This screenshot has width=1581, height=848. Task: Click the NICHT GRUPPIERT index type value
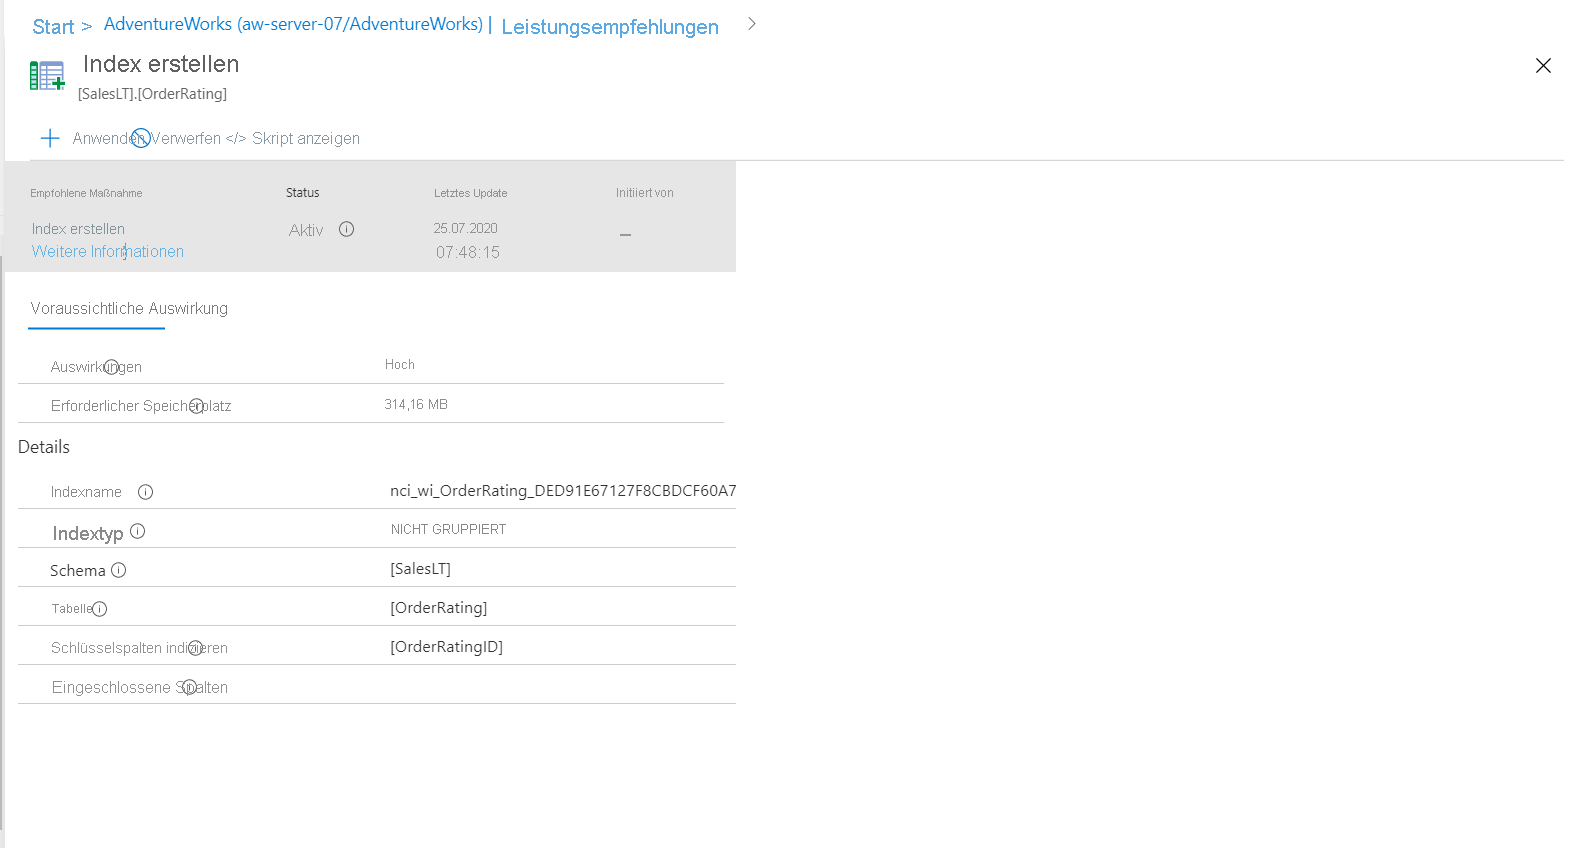pyautogui.click(x=448, y=529)
